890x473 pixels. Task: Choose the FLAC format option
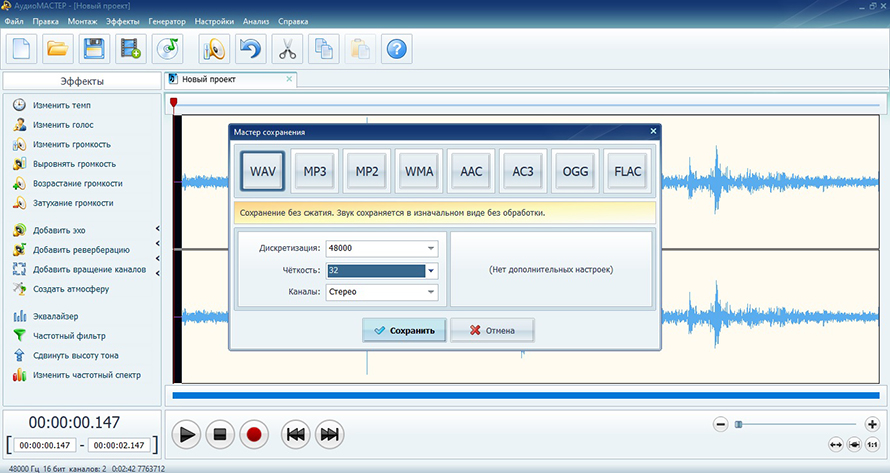(627, 171)
